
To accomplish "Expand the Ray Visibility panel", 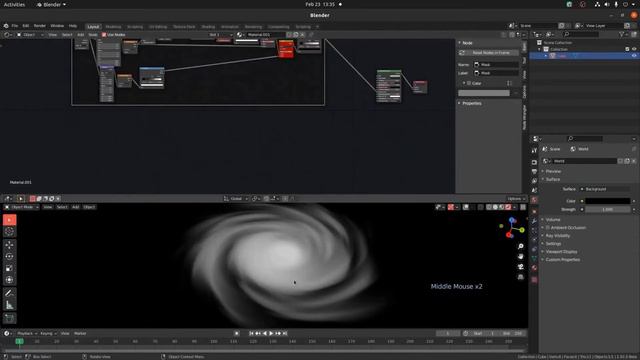I will pyautogui.click(x=558, y=236).
